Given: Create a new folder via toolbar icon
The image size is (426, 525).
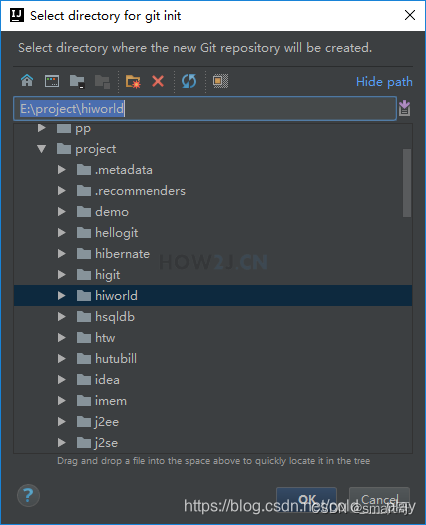Looking at the screenshot, I should (x=133, y=81).
